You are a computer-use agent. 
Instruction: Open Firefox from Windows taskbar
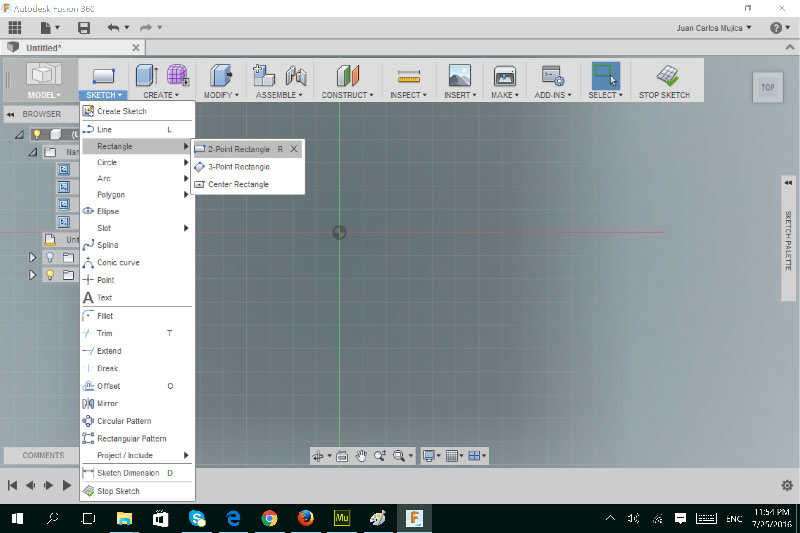point(305,518)
